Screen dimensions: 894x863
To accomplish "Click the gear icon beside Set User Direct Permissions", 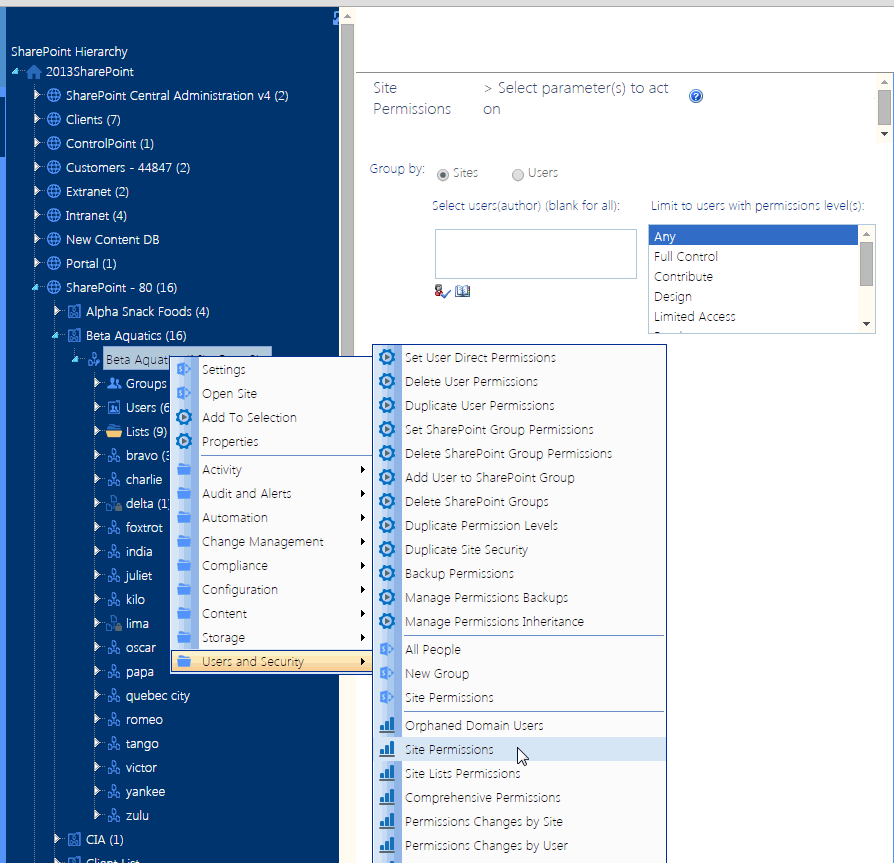I will [387, 357].
